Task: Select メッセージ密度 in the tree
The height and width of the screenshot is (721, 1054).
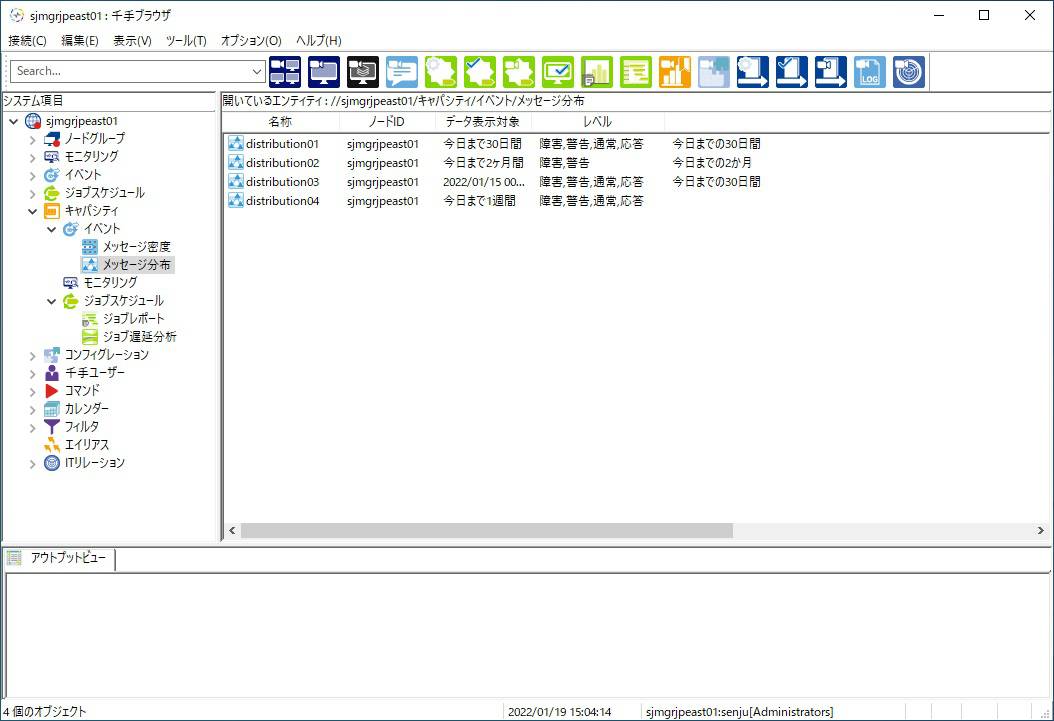Action: 136,247
